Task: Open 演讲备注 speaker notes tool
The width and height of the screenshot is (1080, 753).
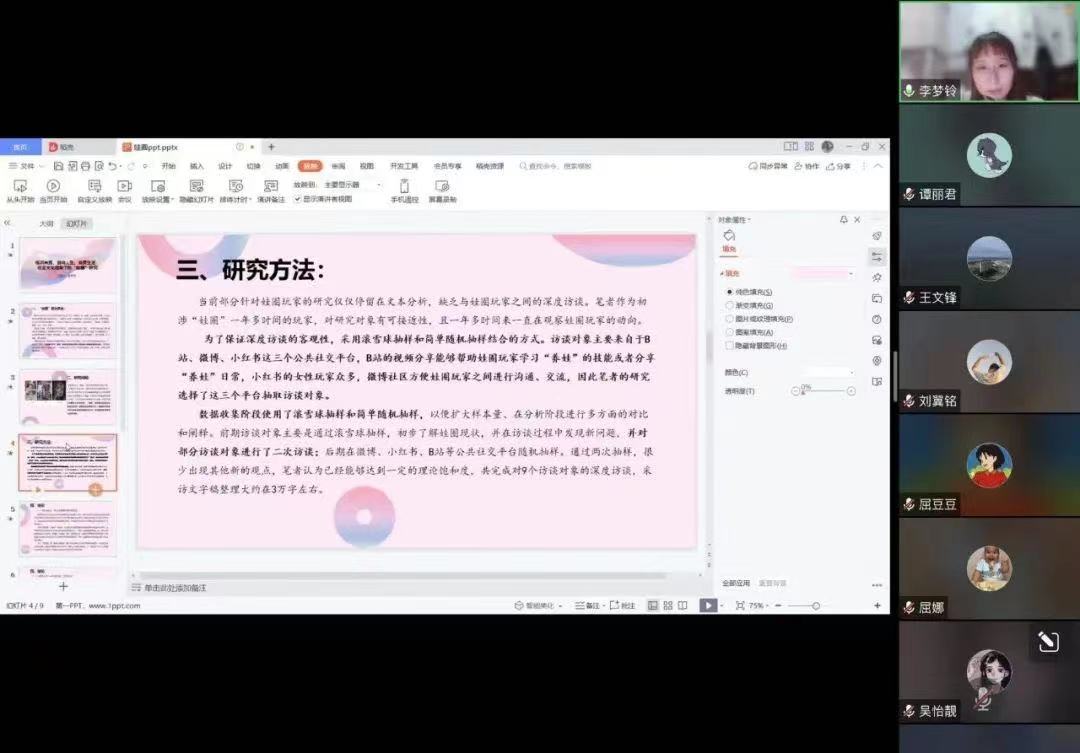Action: (x=271, y=186)
